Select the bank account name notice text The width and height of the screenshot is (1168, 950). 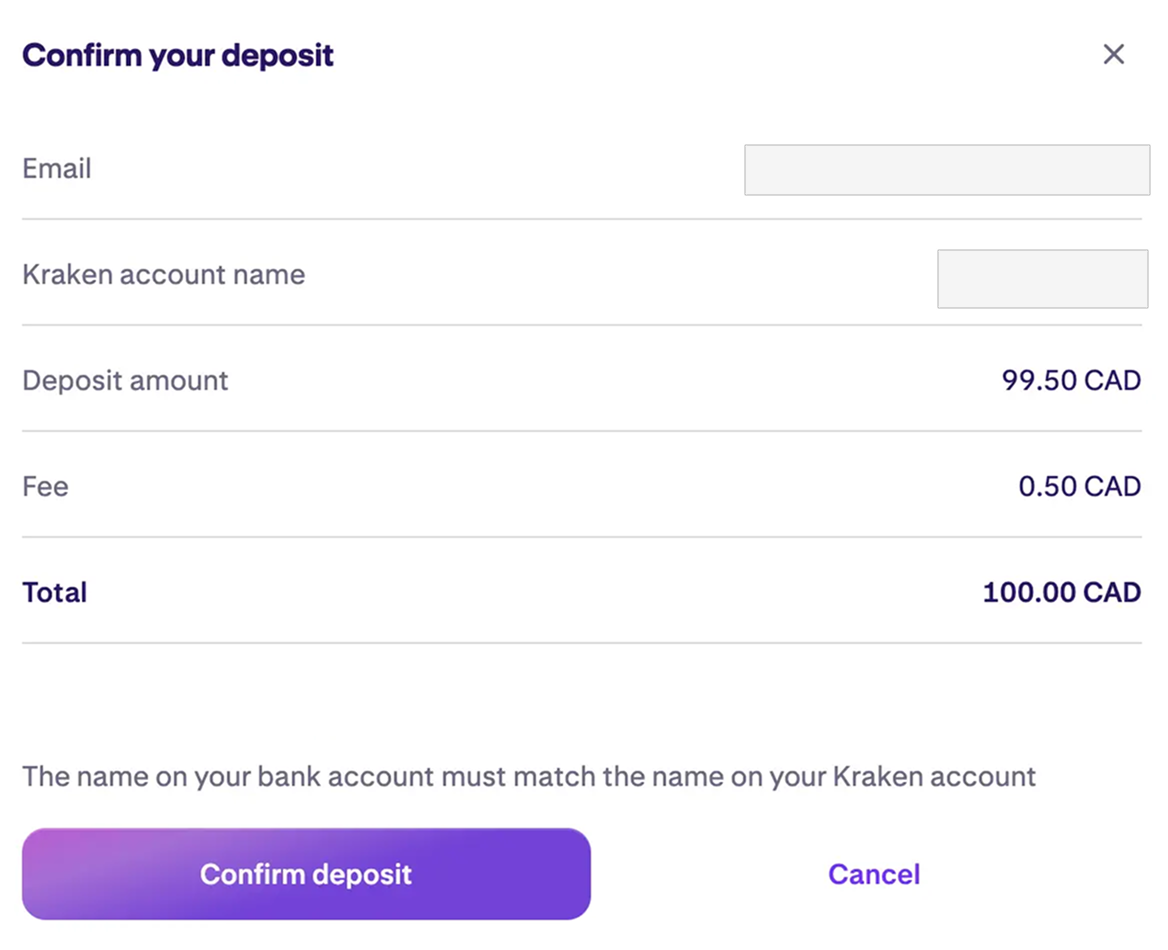(x=530, y=777)
